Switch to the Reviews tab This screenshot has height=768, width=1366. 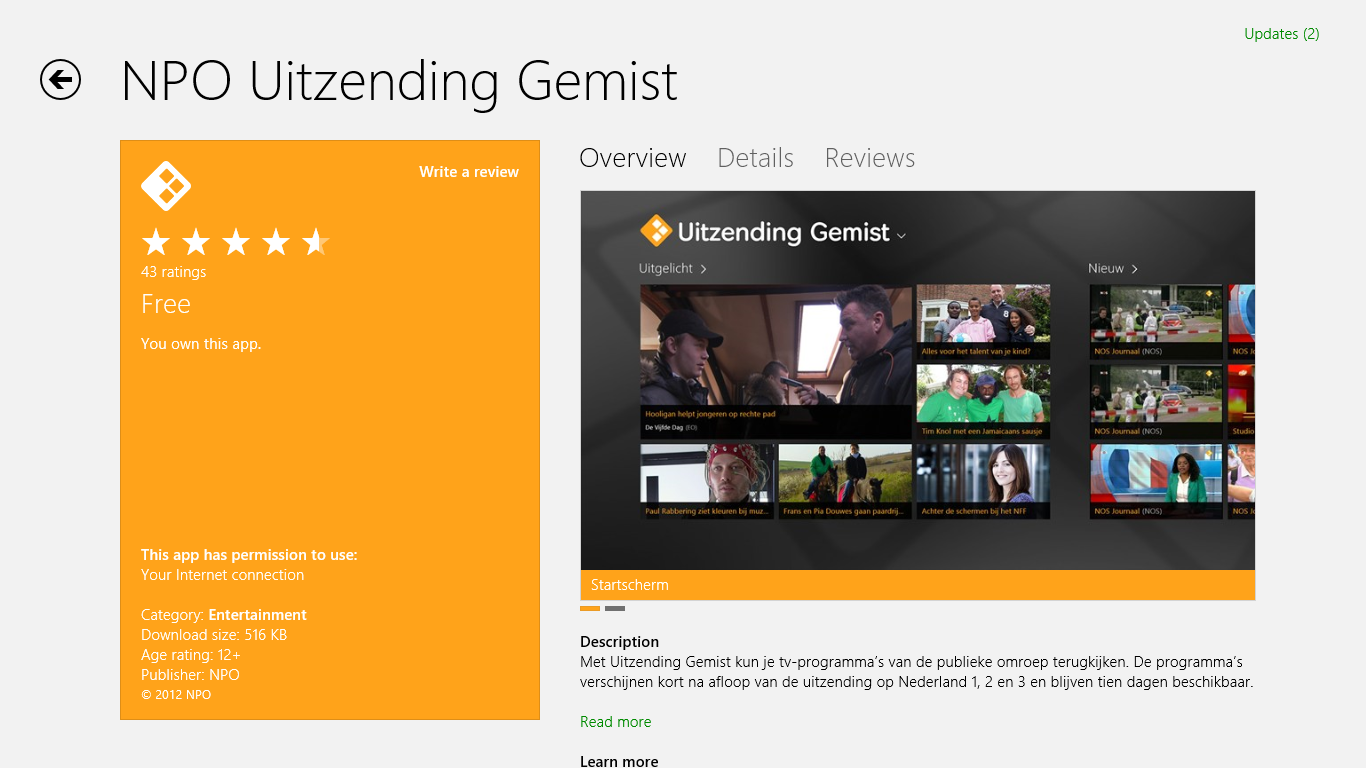(870, 158)
